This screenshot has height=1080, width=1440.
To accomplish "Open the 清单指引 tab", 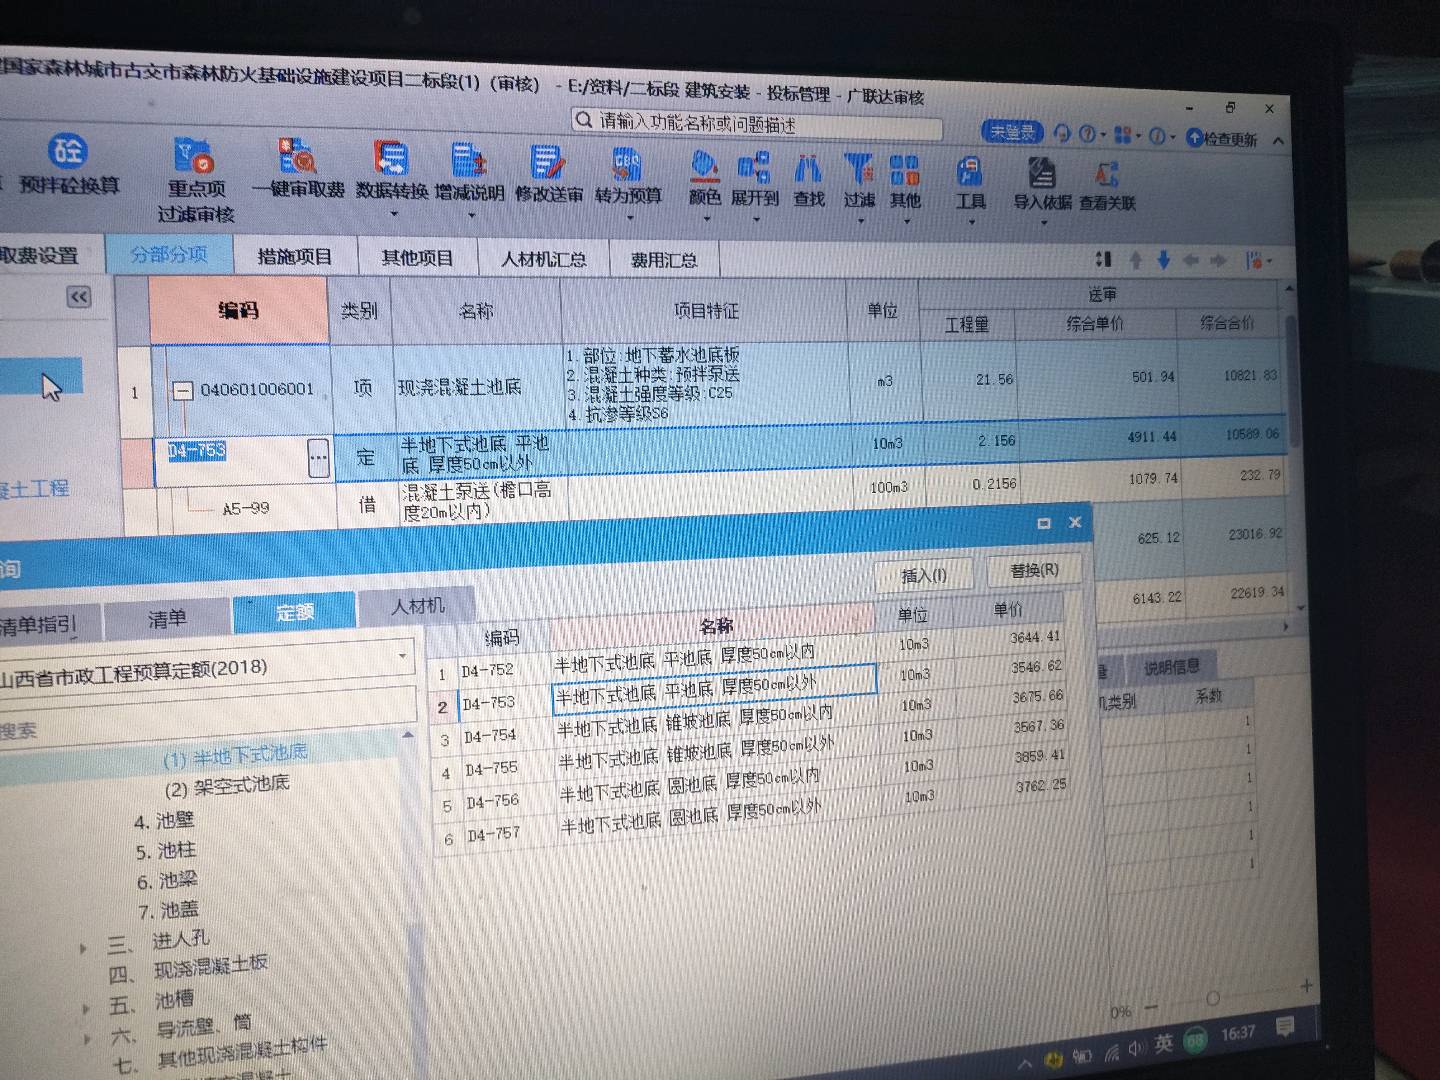I will [45, 626].
